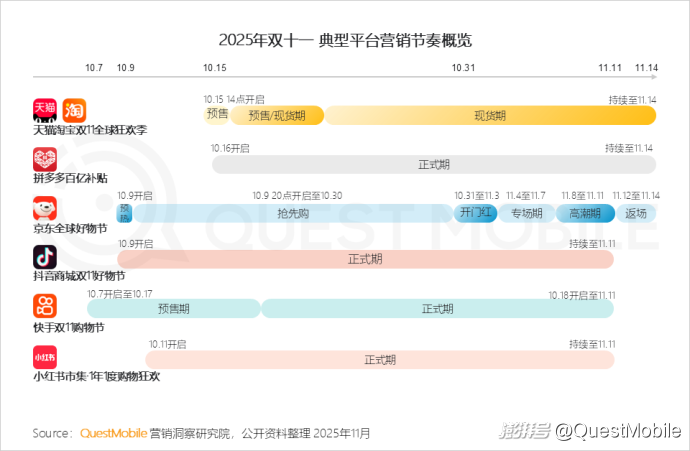The image size is (690, 451).
Task: Select the Xiaohongshu (小红书) red logo
Action: pyautogui.click(x=45, y=355)
